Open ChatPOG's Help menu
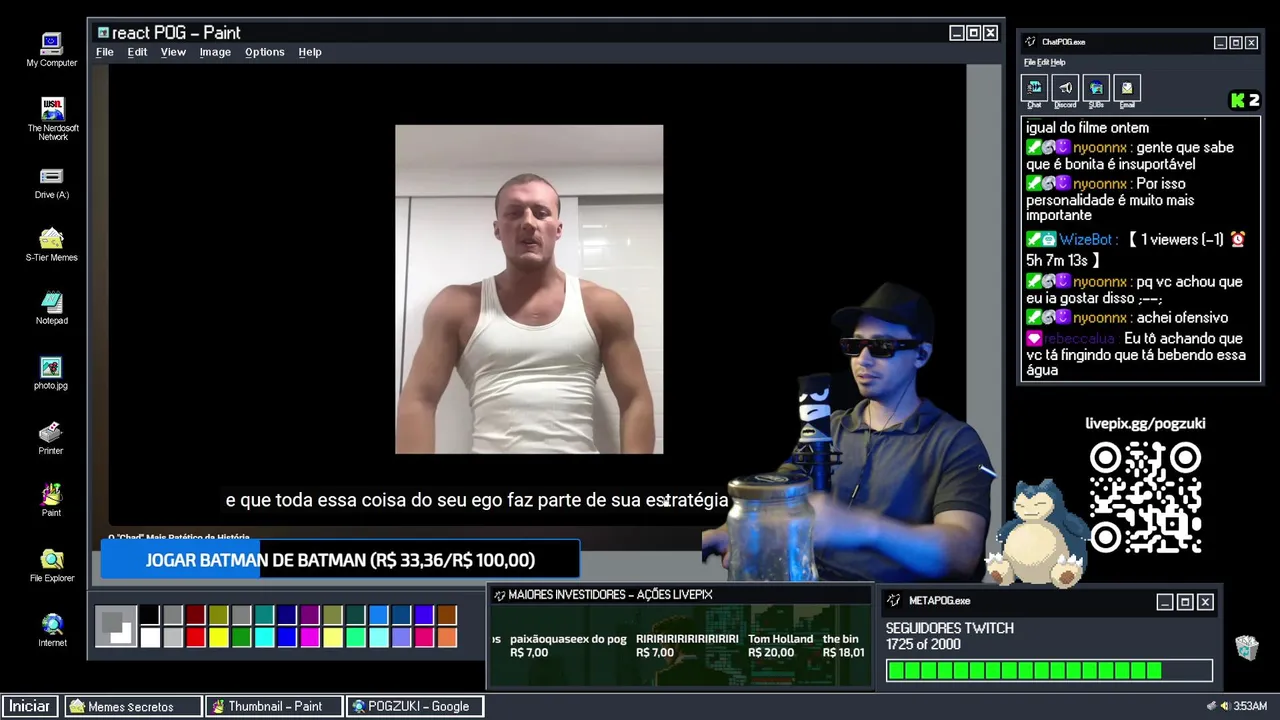Image resolution: width=1280 pixels, height=720 pixels. [x=1058, y=62]
